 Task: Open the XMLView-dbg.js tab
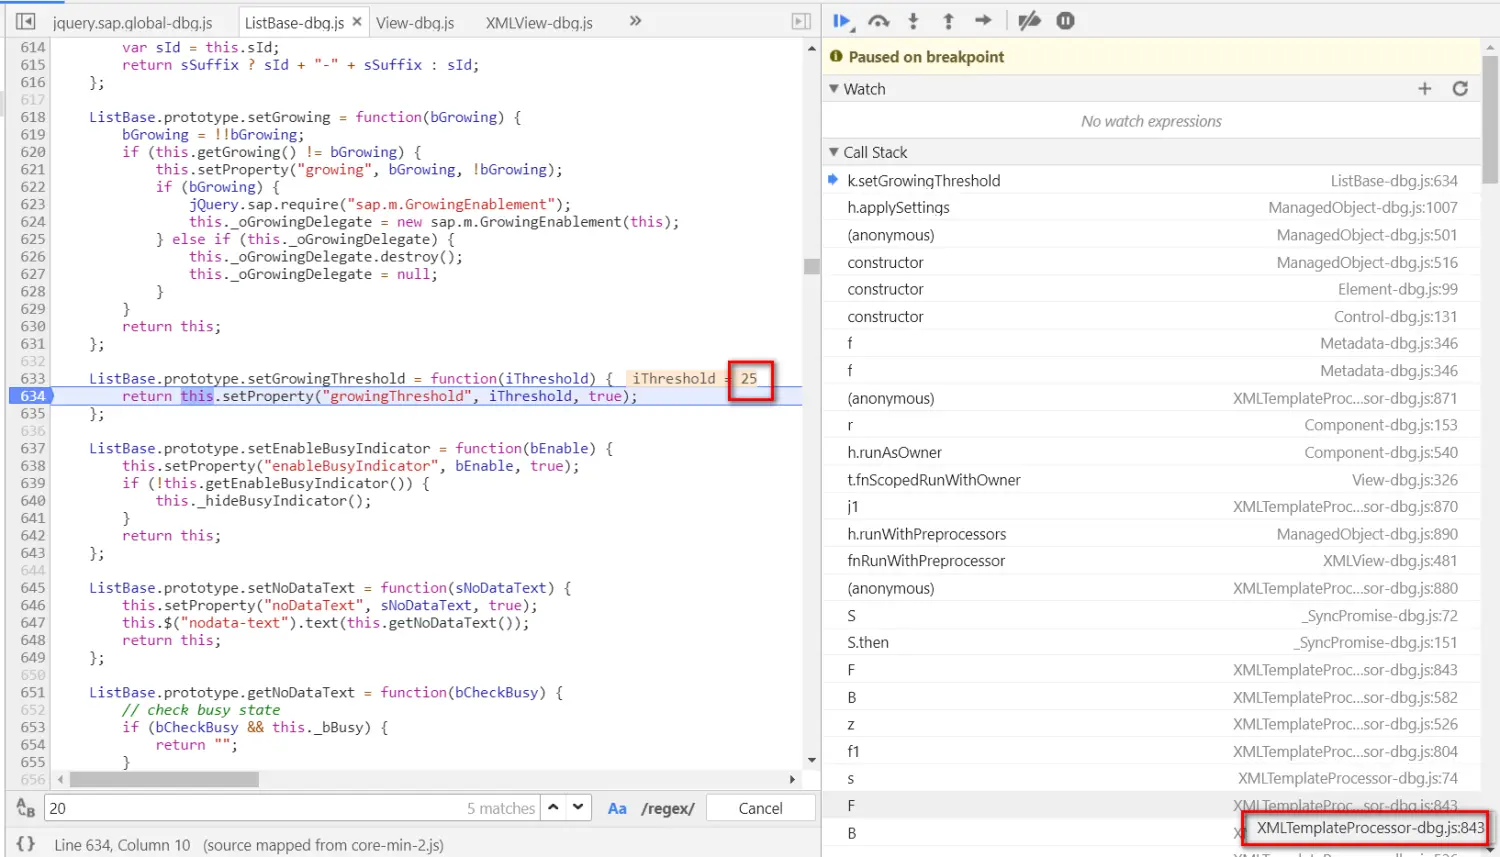pos(539,22)
